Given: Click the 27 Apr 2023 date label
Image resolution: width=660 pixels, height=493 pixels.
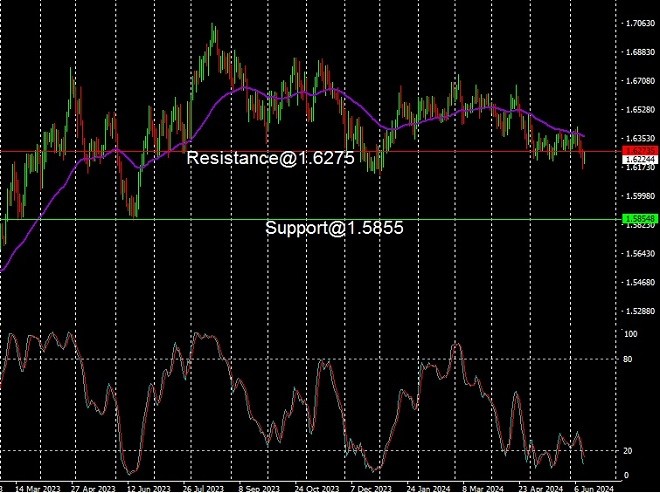Looking at the screenshot, I should 93,489.
